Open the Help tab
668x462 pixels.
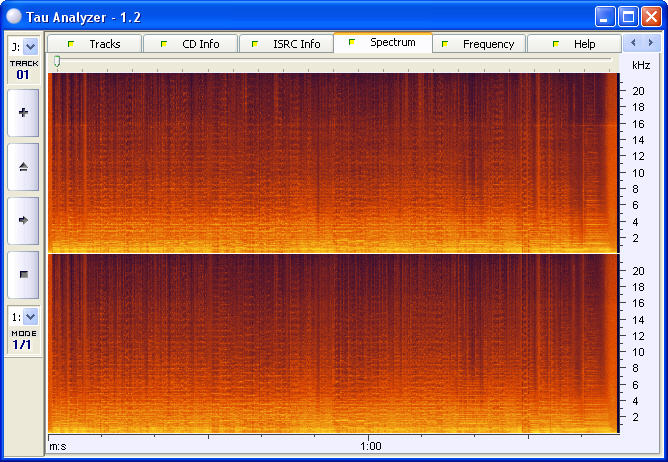[574, 44]
